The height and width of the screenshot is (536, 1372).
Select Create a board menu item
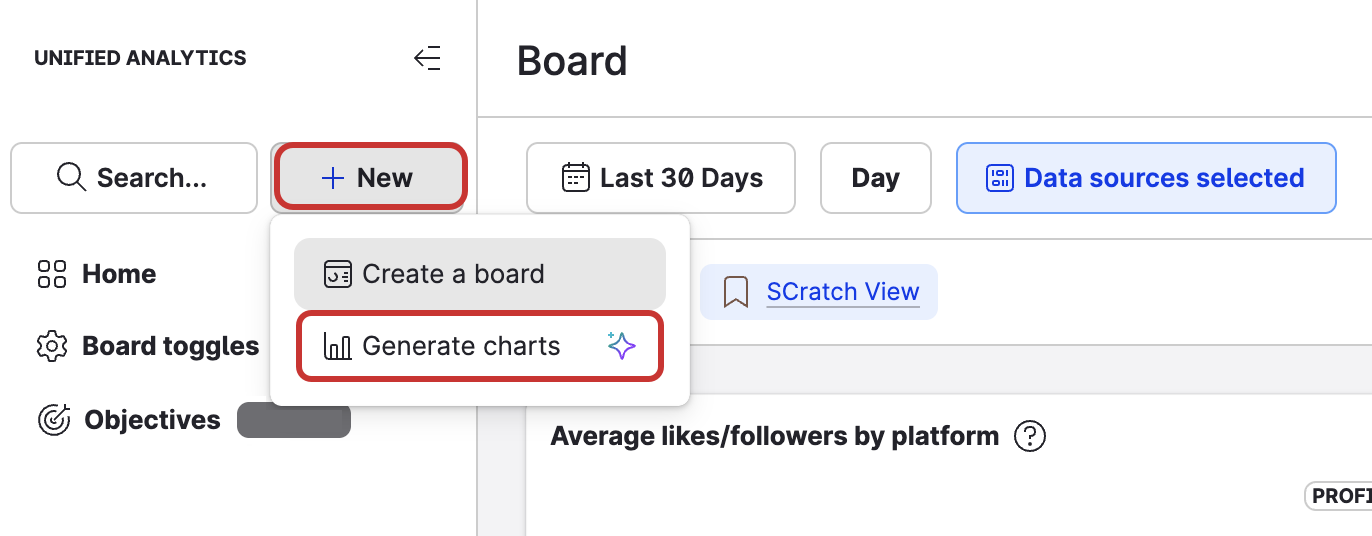point(479,274)
